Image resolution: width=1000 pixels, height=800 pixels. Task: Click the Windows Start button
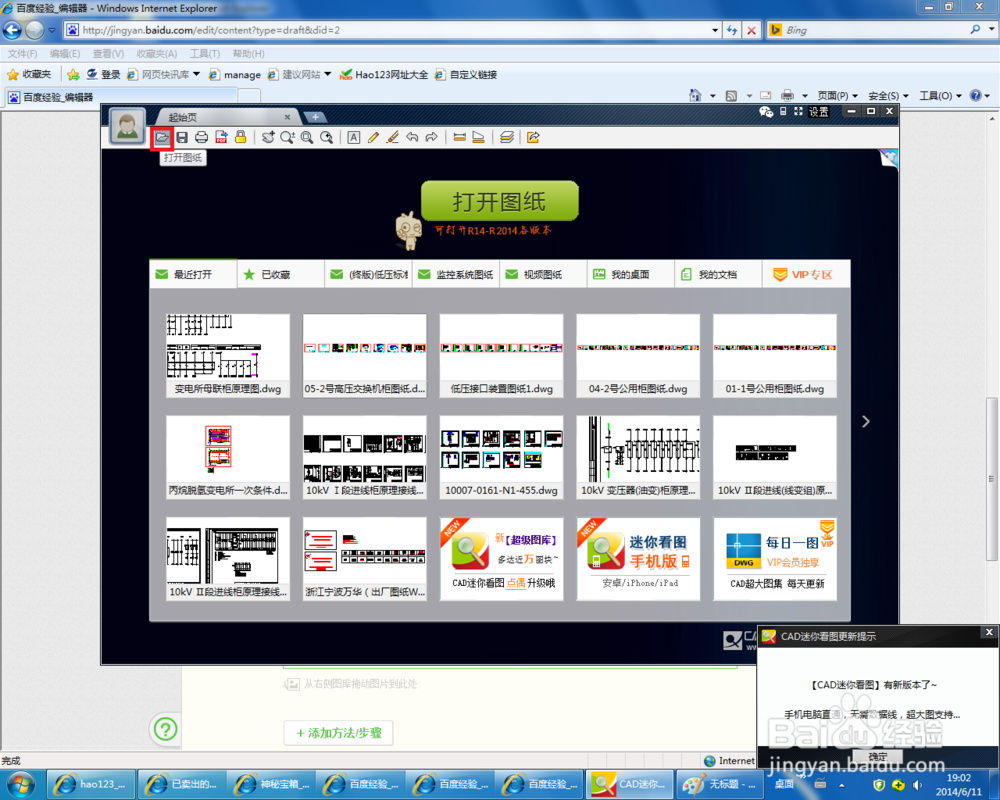point(20,784)
